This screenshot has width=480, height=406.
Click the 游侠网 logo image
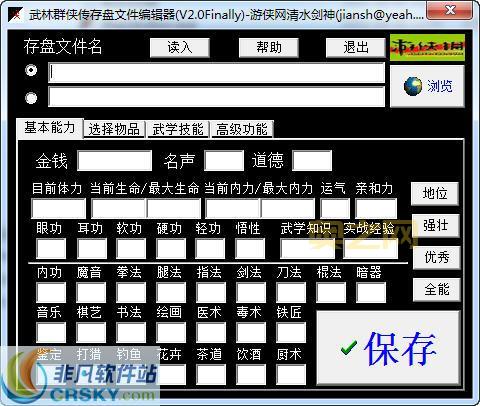[427, 48]
